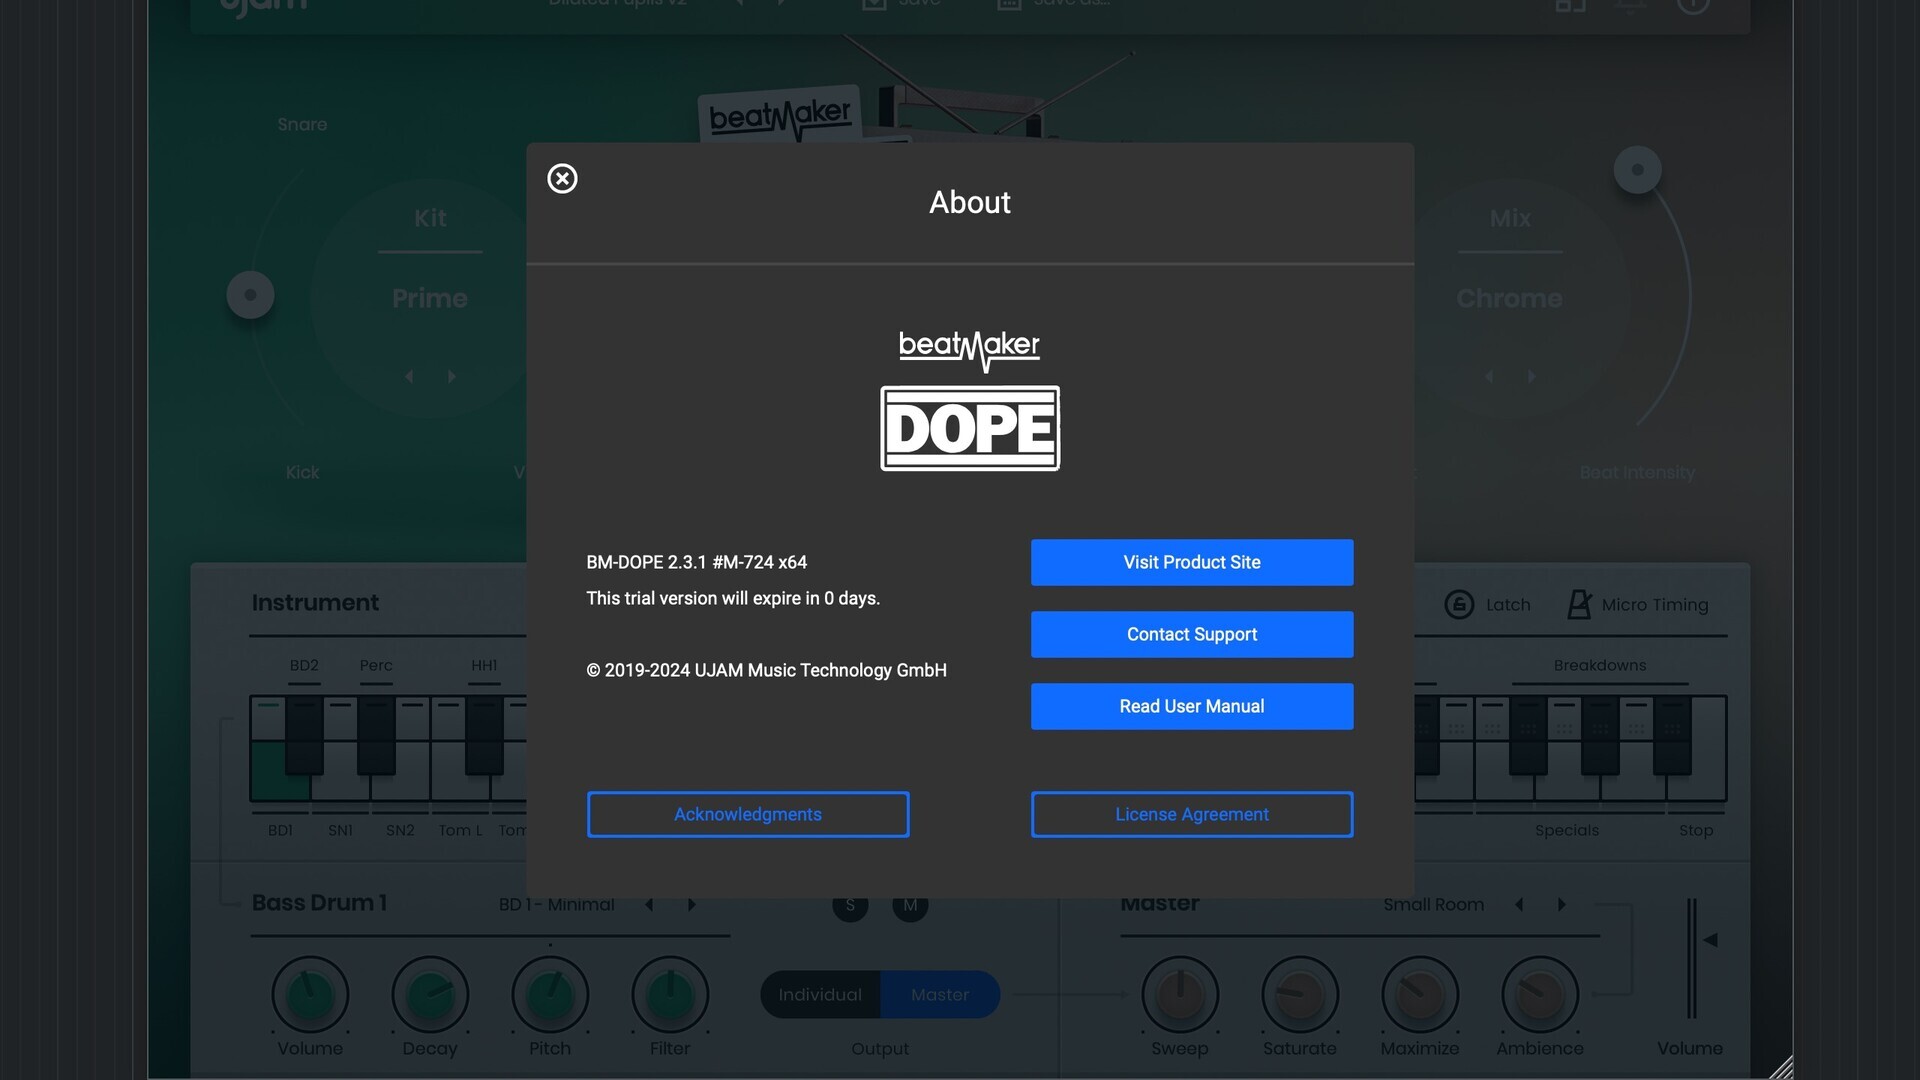Open the Read User Manual button

tap(1192, 706)
